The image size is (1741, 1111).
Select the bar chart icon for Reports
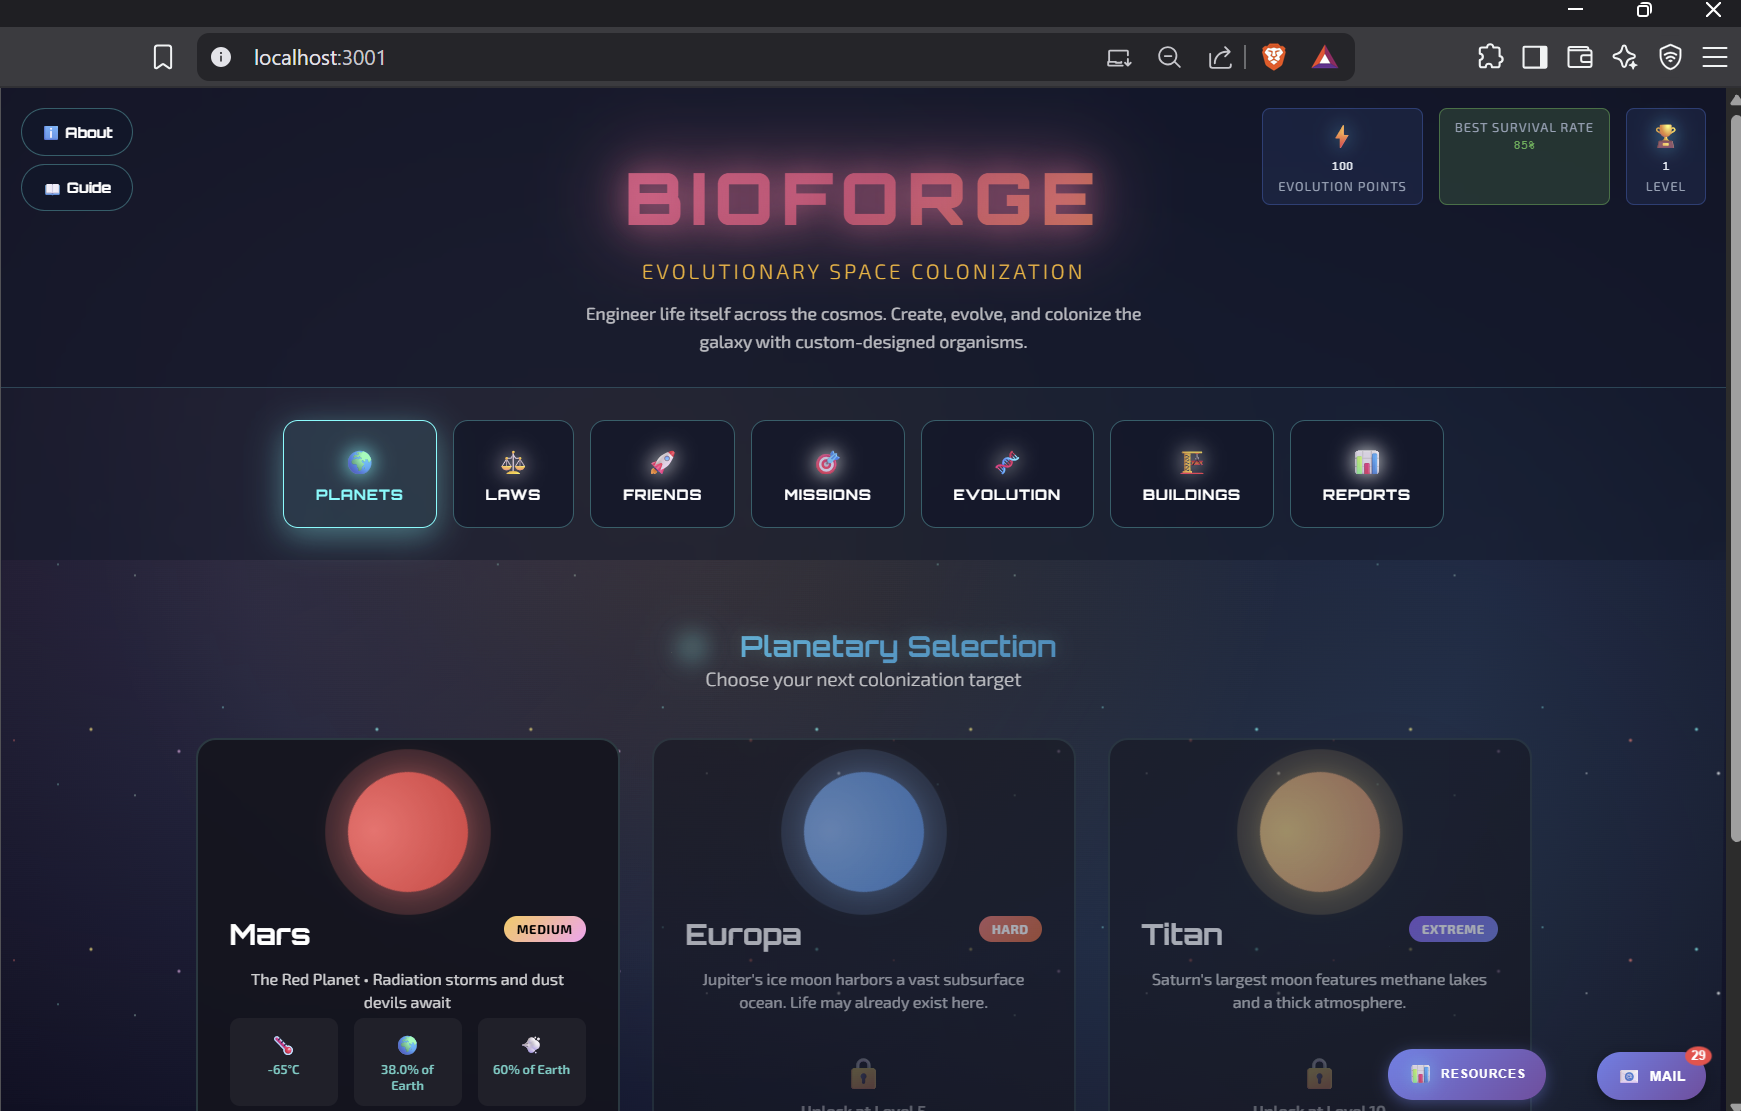coord(1366,462)
